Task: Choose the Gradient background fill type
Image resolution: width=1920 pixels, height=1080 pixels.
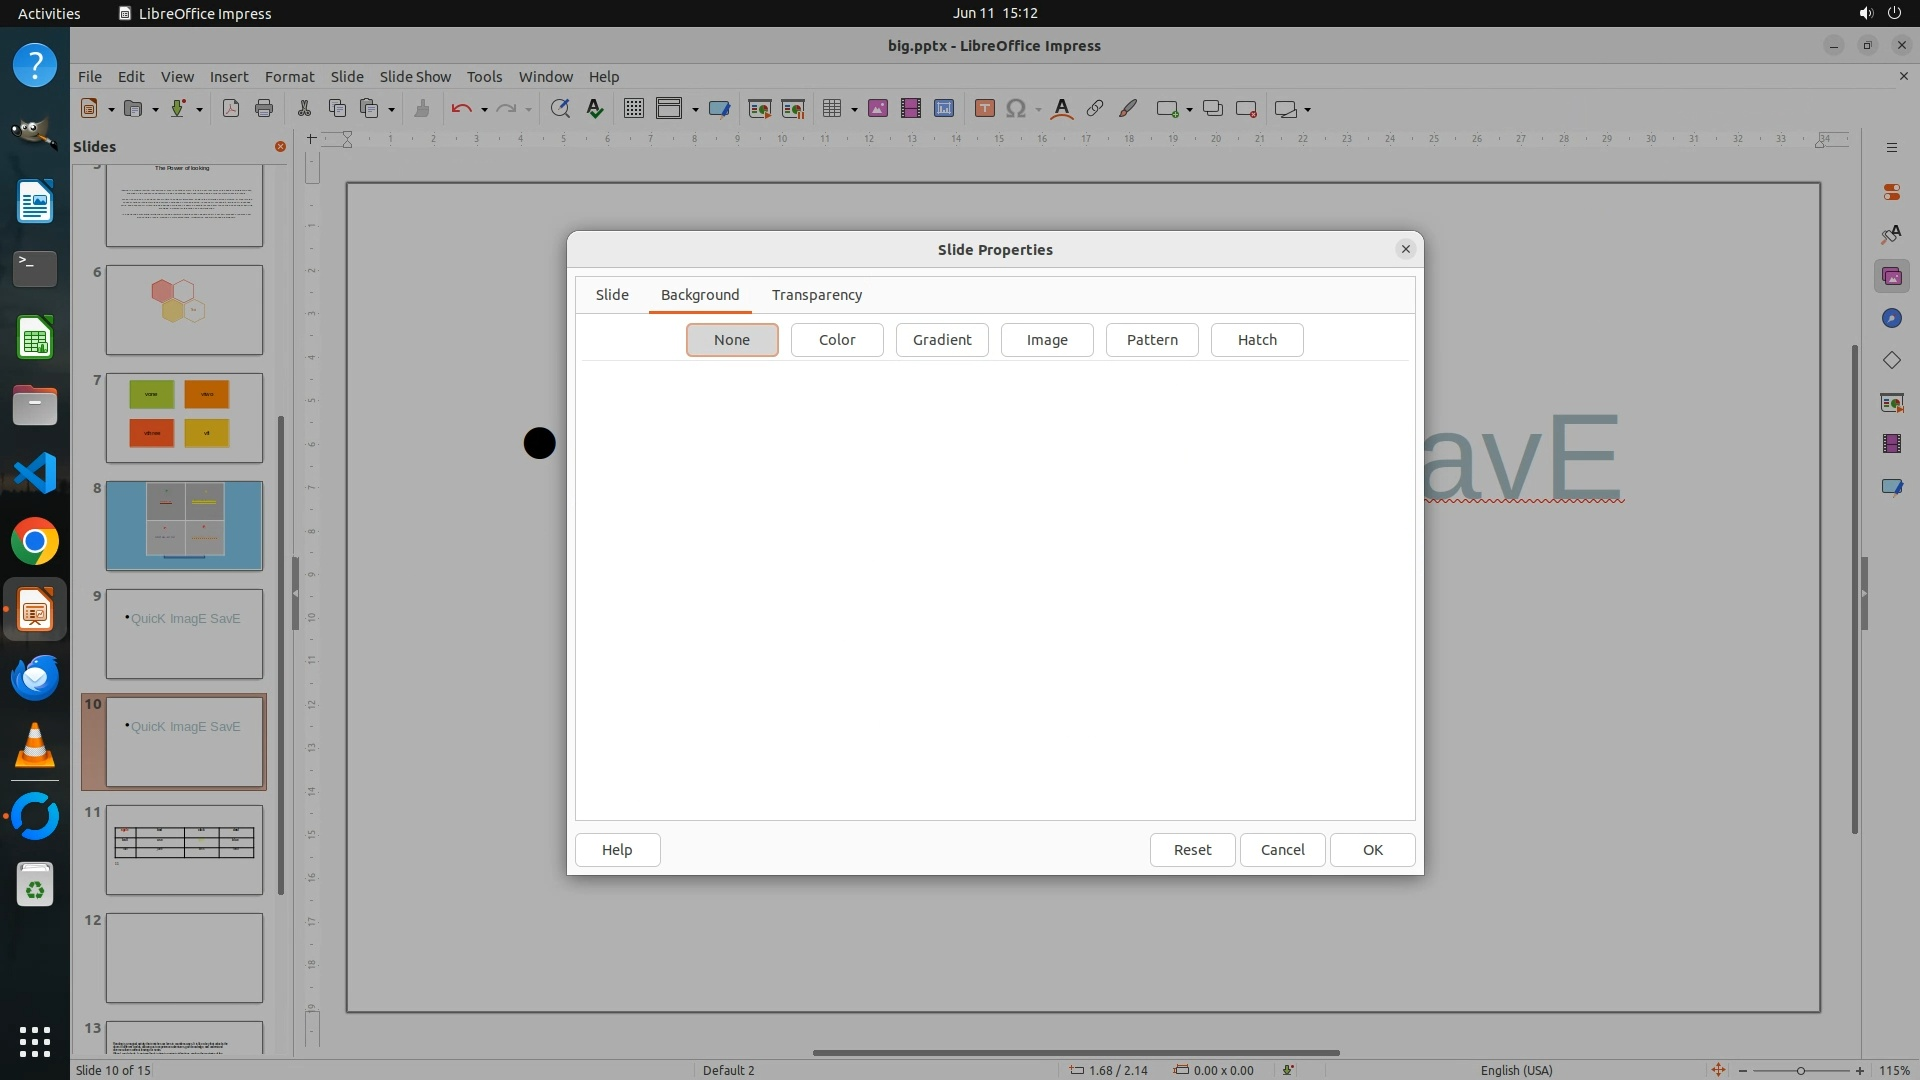Action: pos(941,340)
